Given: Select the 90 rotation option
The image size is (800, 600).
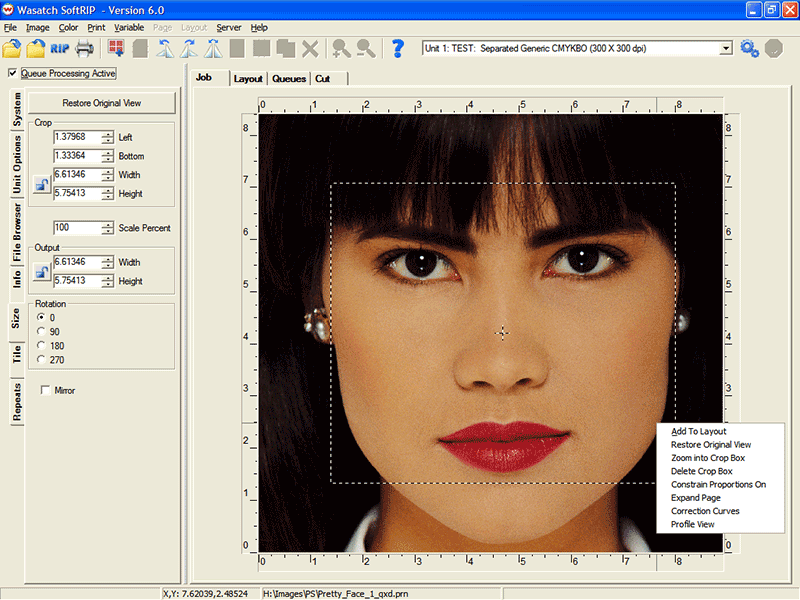Looking at the screenshot, I should (40, 331).
